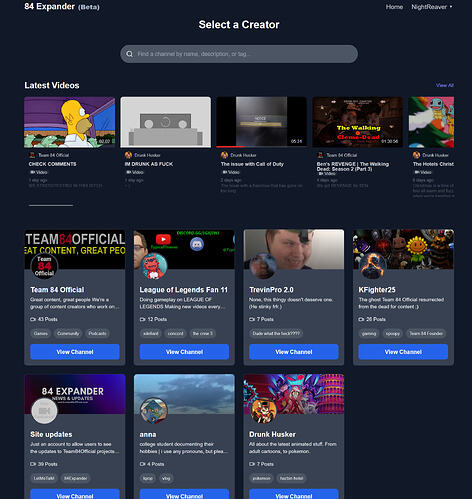Select the Team 84 Founder tag
Screen dimensions: 472x499
(x=426, y=333)
